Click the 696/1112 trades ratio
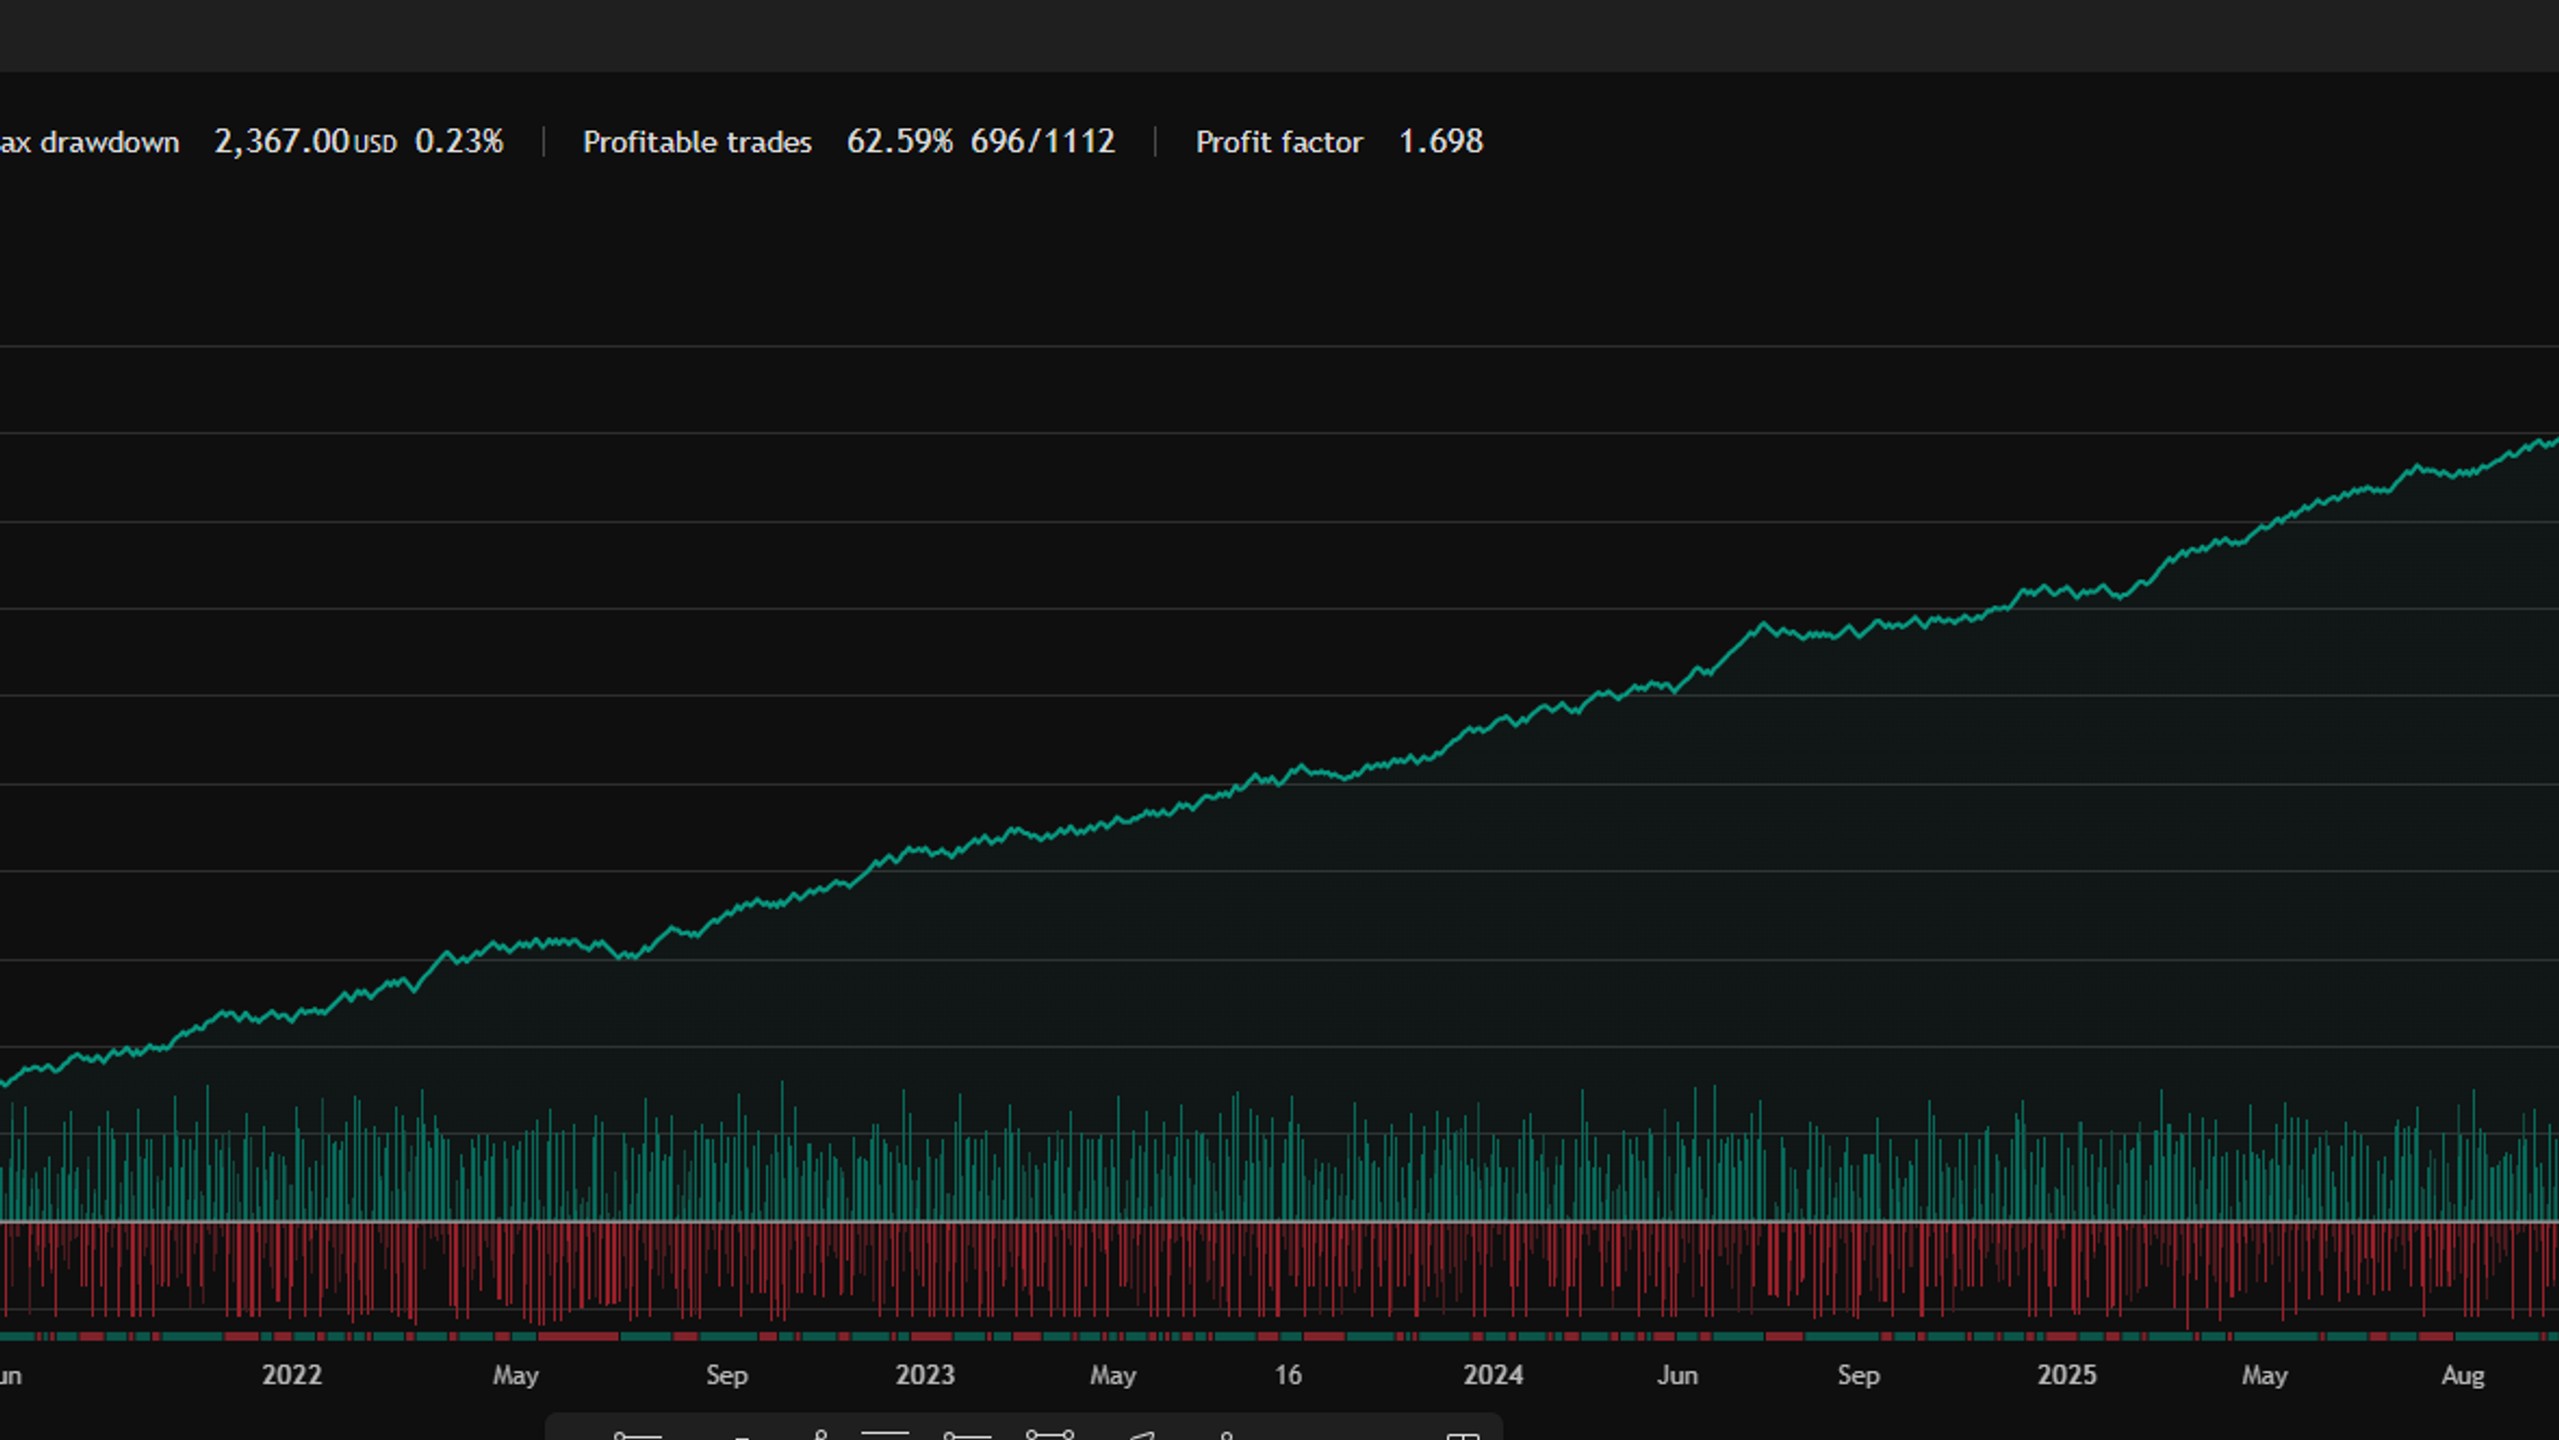The image size is (2559, 1440). [x=1042, y=141]
